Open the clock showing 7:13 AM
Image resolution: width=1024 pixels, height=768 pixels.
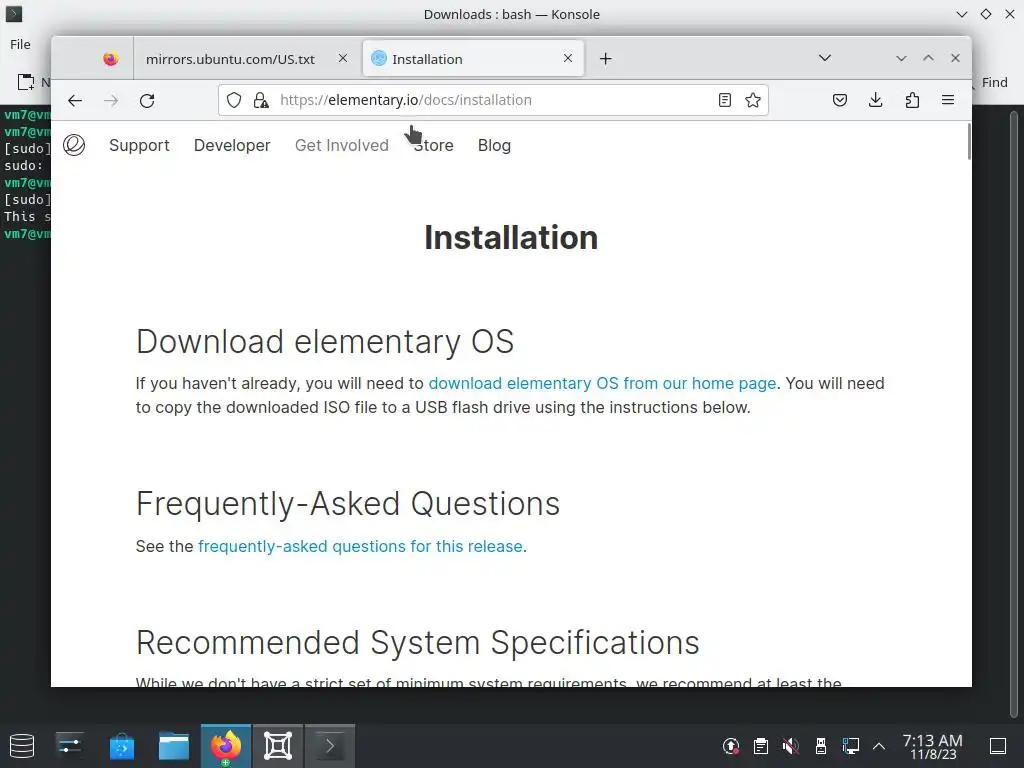[933, 746]
